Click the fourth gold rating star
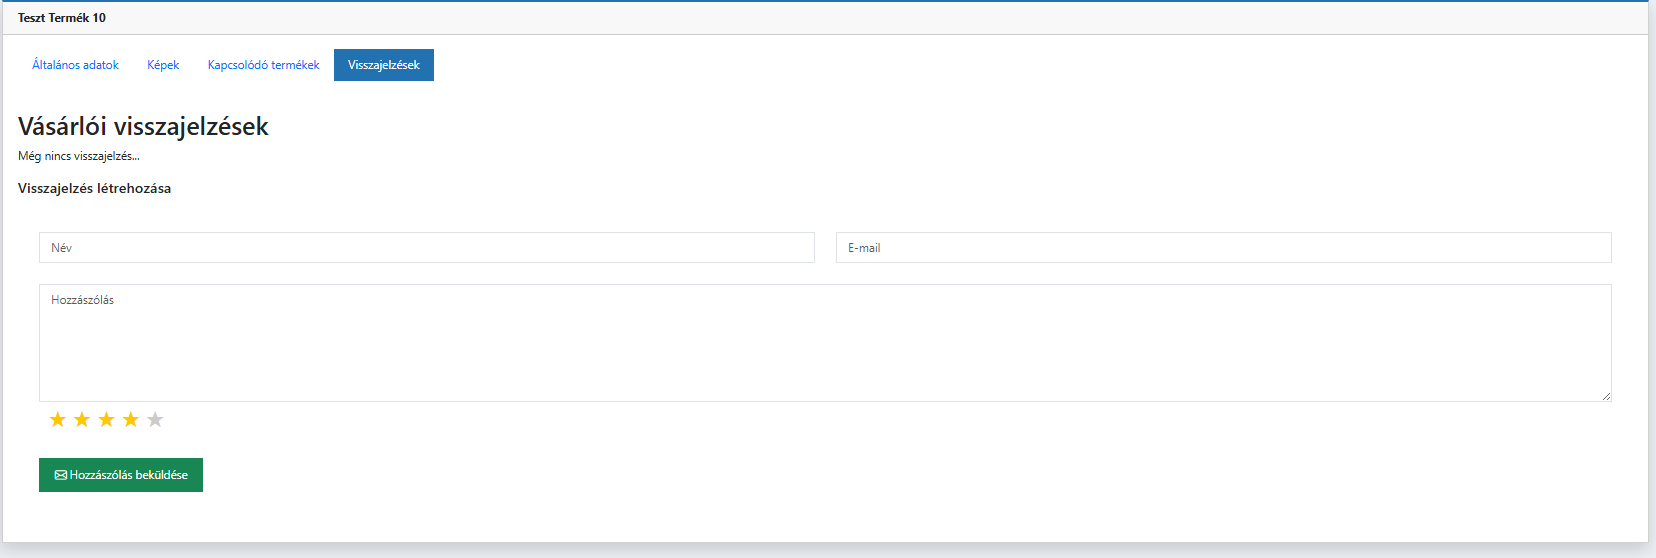The width and height of the screenshot is (1656, 558). coord(131,420)
